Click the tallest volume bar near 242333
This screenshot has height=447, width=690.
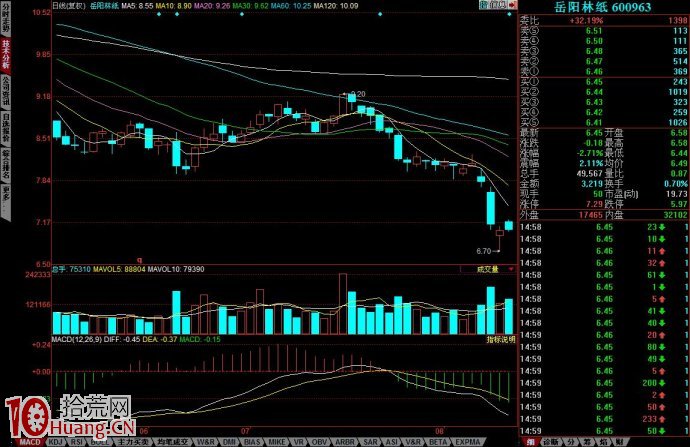[343, 304]
